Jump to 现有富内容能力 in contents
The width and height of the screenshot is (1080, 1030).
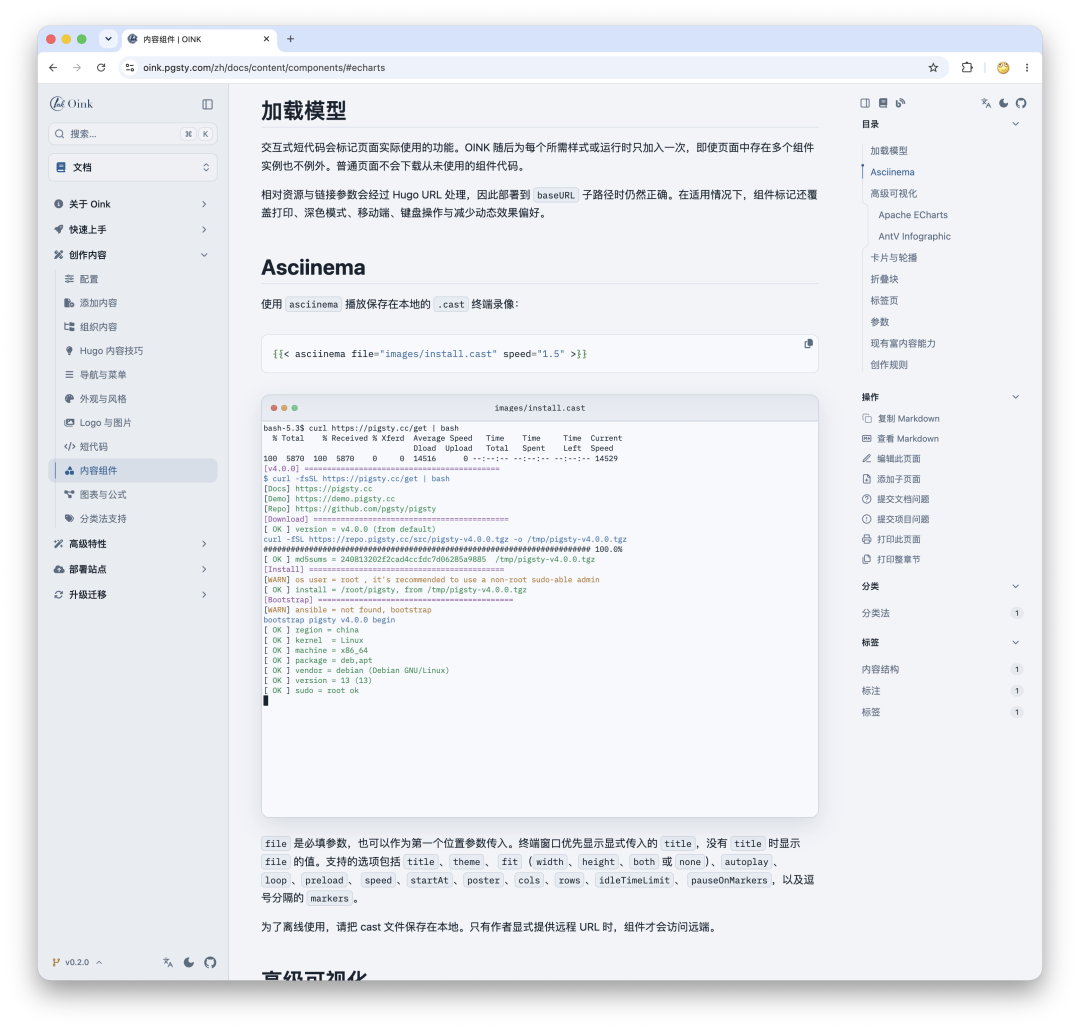click(x=903, y=343)
